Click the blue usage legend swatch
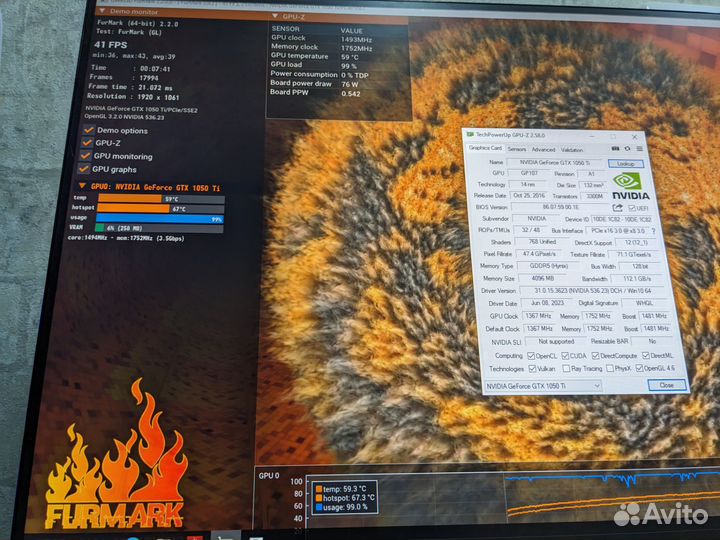The width and height of the screenshot is (720, 540). [319, 507]
